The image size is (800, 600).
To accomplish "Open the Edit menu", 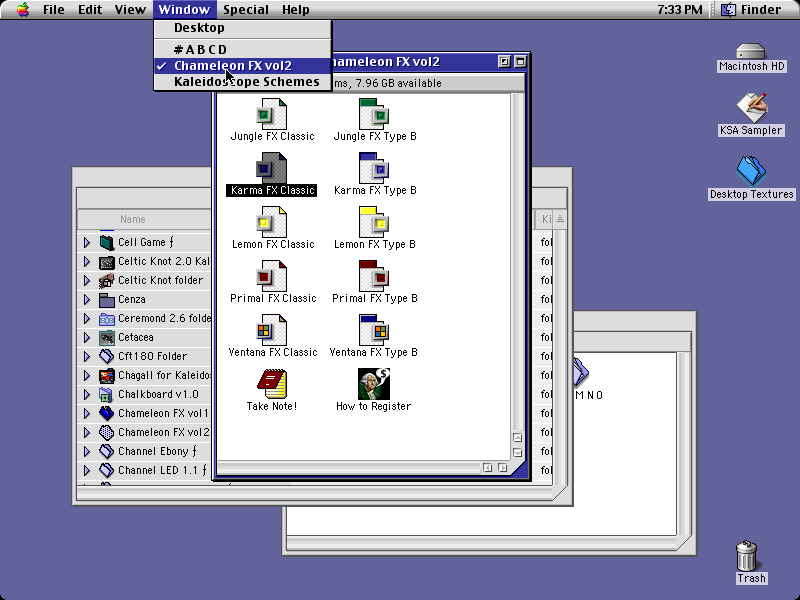I will pyautogui.click(x=90, y=10).
